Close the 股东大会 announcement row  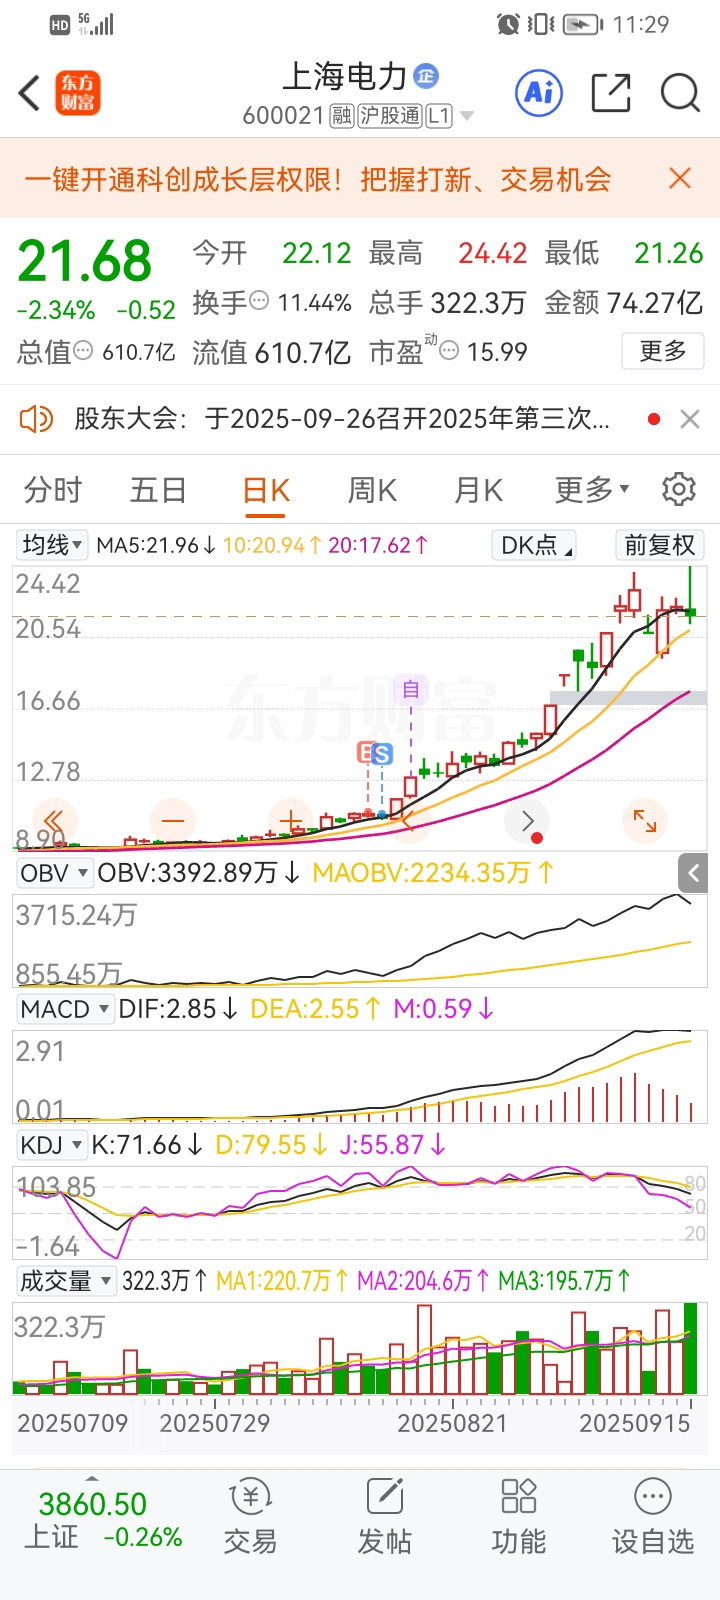[x=690, y=419]
